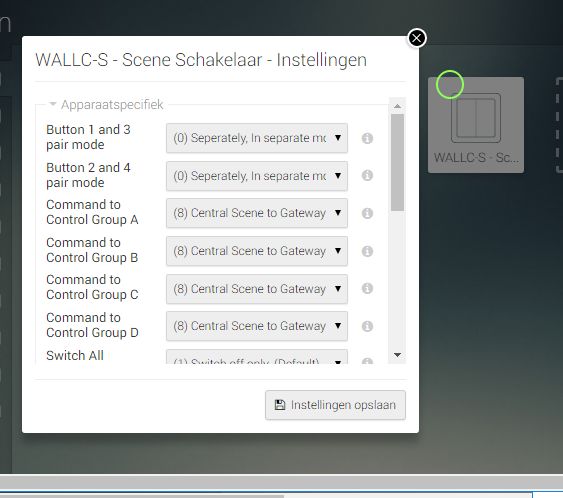Screen dimensions: 563x498
Task: Open the Switch All dropdown
Action: (257, 358)
